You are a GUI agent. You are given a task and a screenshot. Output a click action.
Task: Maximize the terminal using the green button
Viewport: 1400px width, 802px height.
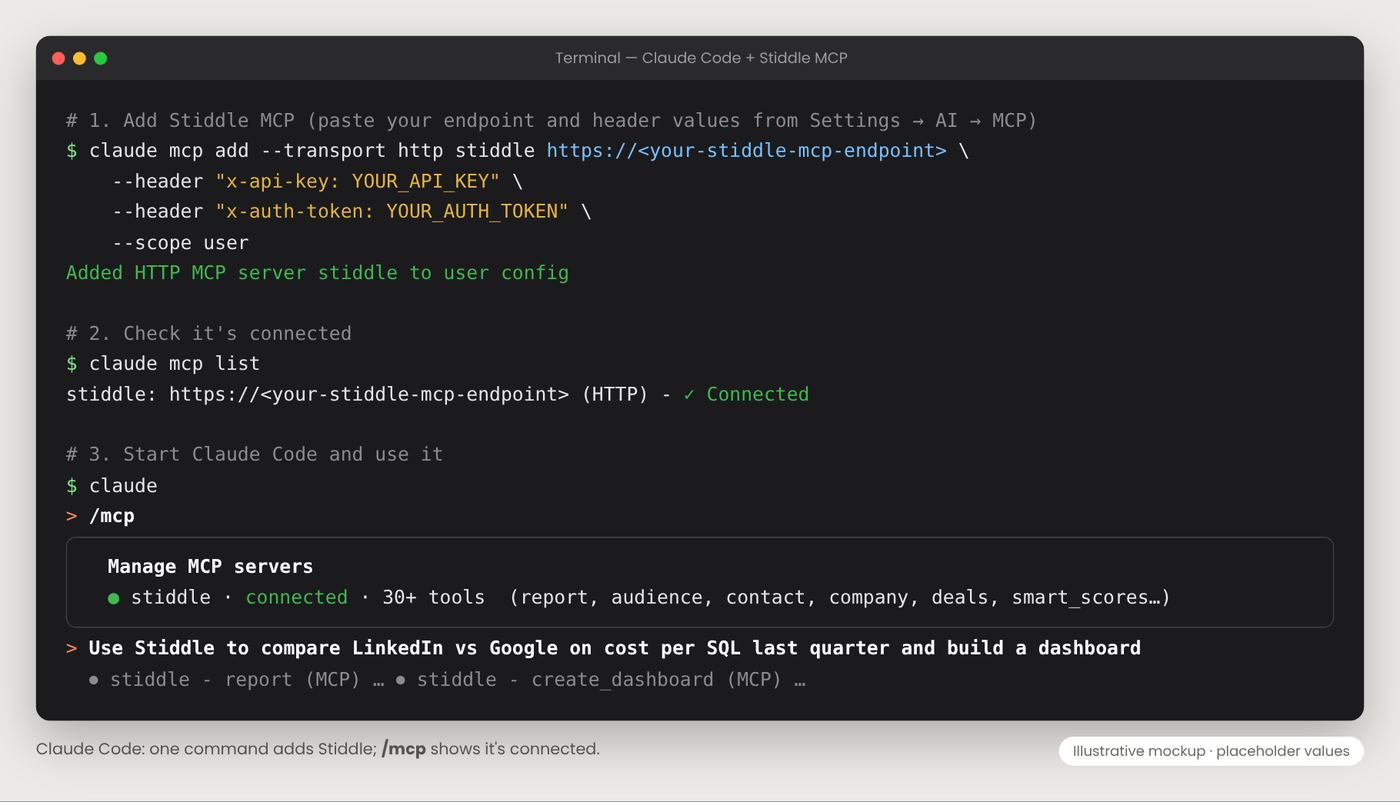point(100,58)
